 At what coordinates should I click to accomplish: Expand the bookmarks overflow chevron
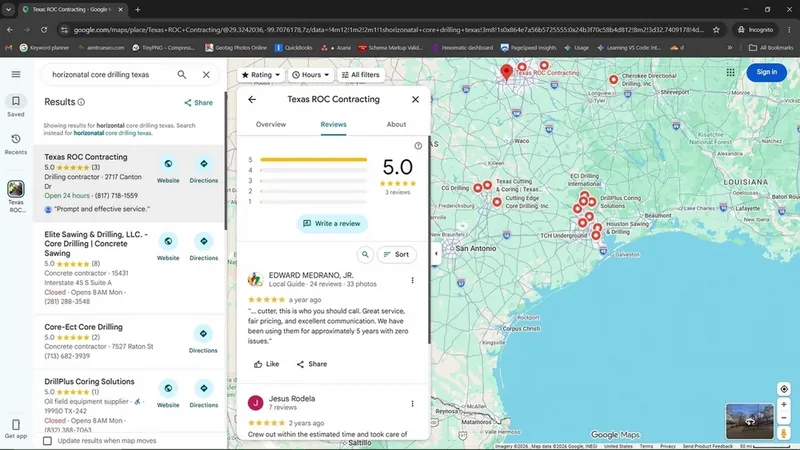(x=730, y=47)
